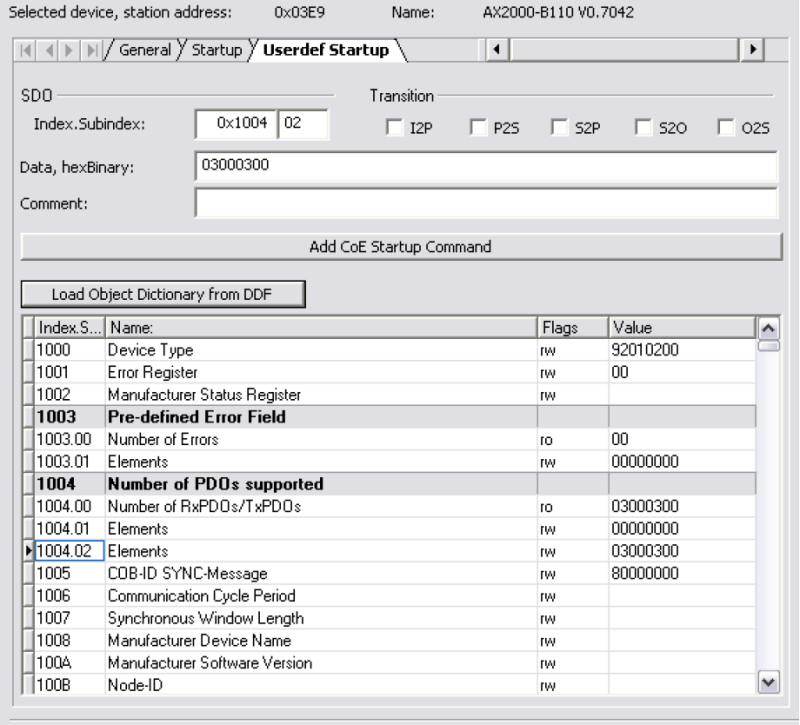This screenshot has height=725, width=800.
Task: Enable the P2S transition checkbox
Action: (478, 127)
